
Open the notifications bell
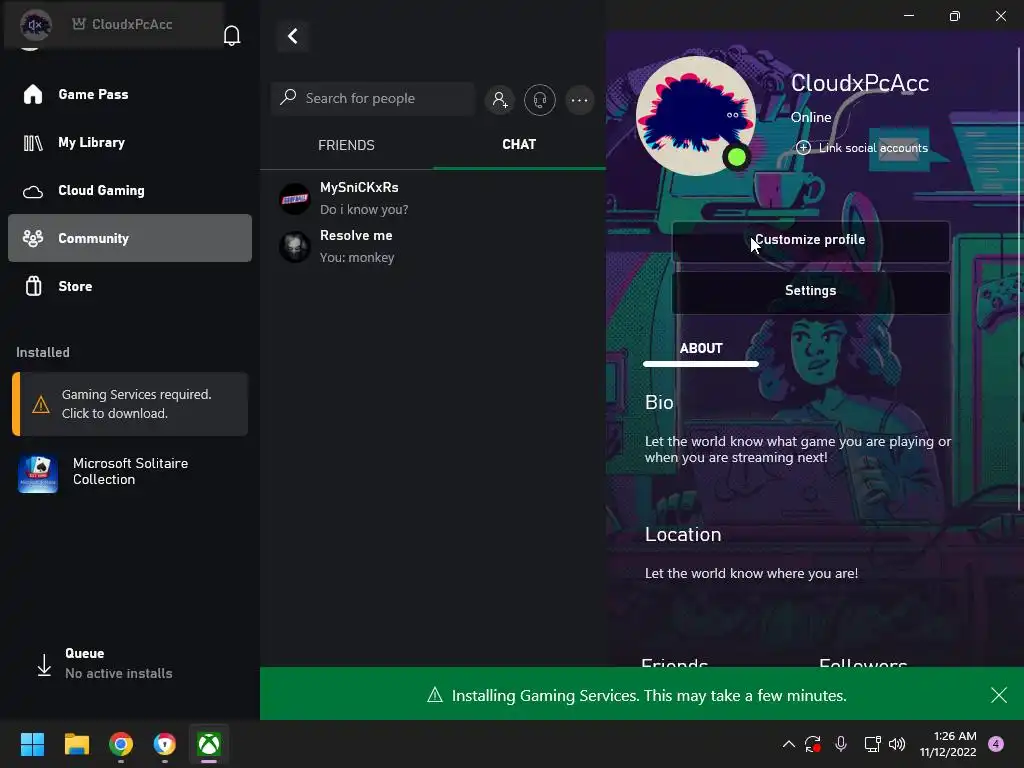pos(232,35)
